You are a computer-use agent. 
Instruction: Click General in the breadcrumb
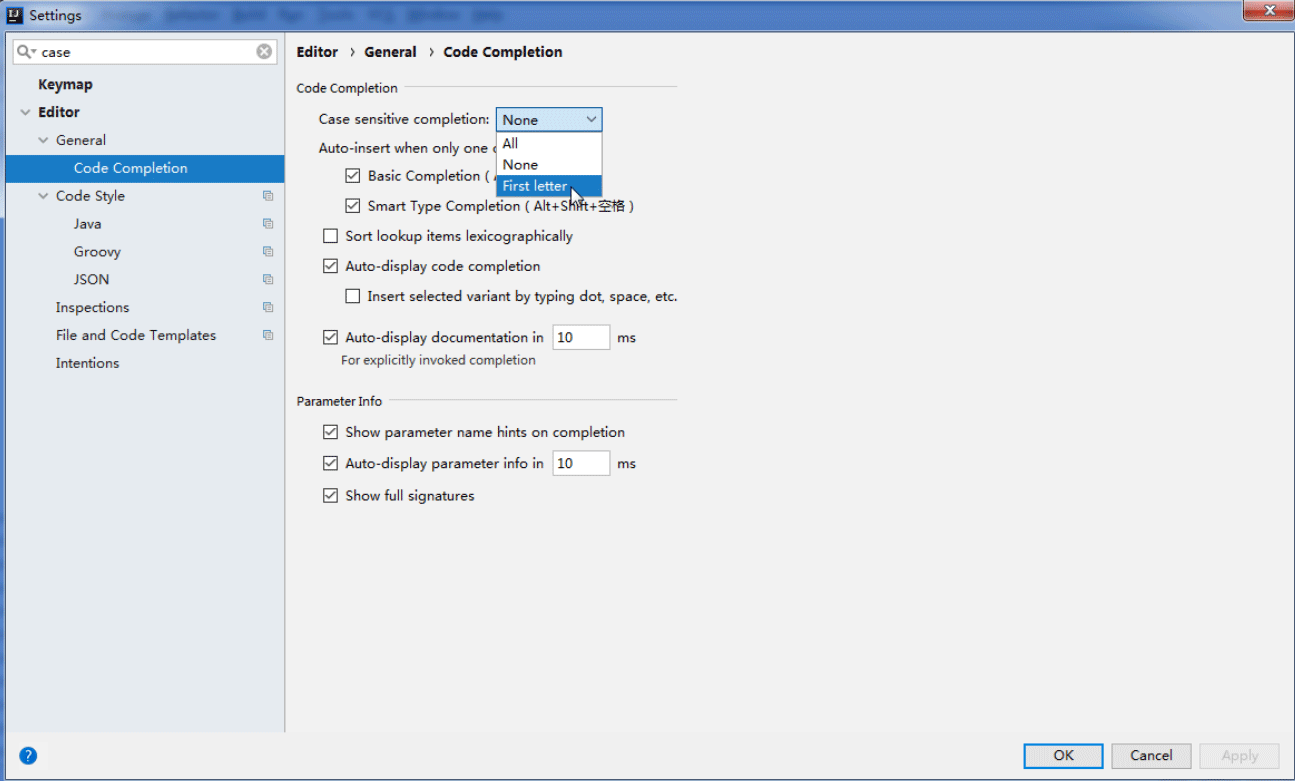pos(390,52)
